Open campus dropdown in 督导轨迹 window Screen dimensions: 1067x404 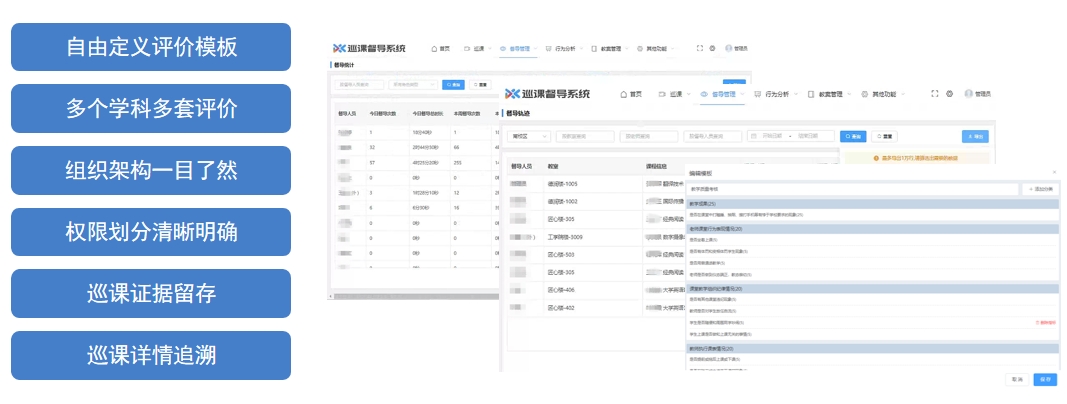pos(529,137)
